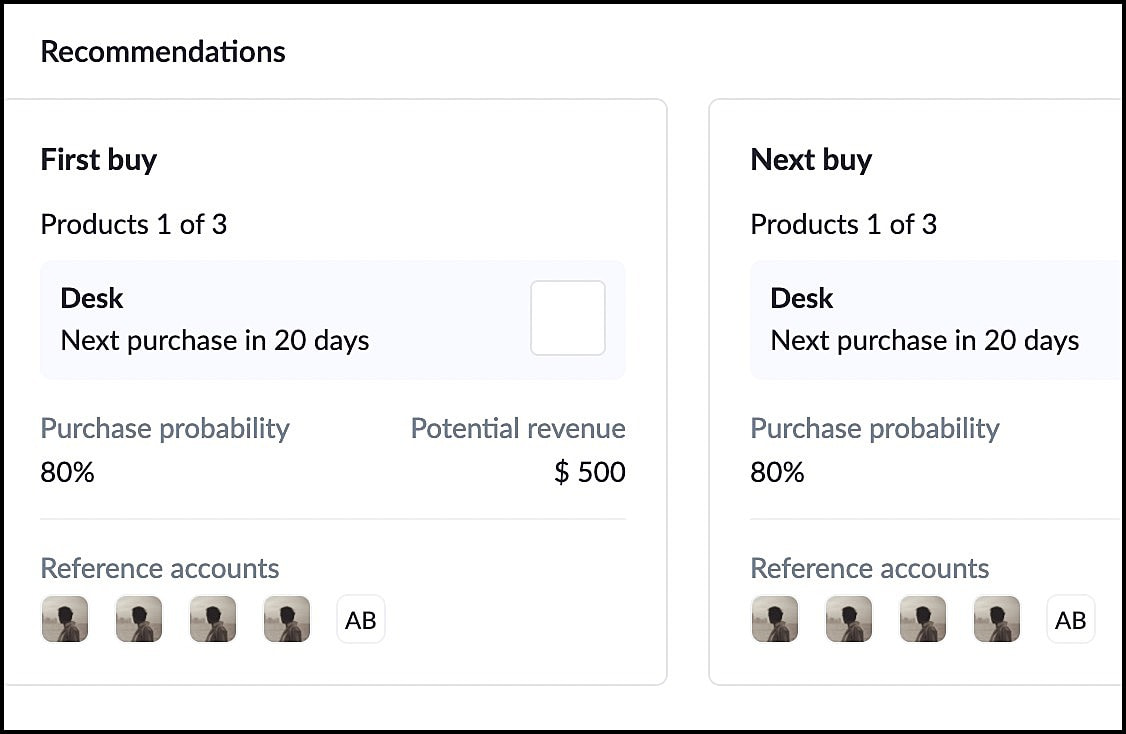
Task: Click fourth reference account avatar in Next buy
Action: click(996, 619)
